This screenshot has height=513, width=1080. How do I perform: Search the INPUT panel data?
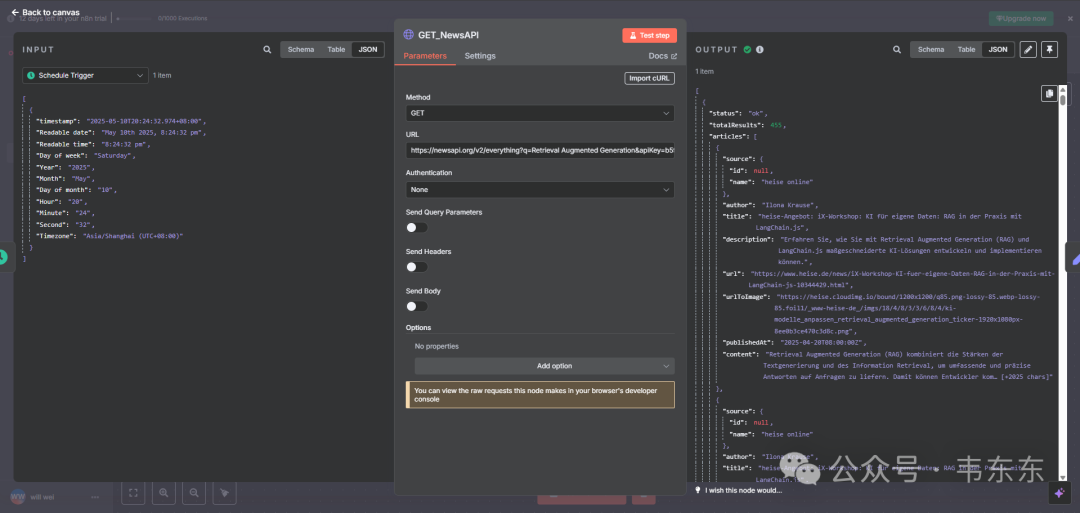[x=267, y=50]
